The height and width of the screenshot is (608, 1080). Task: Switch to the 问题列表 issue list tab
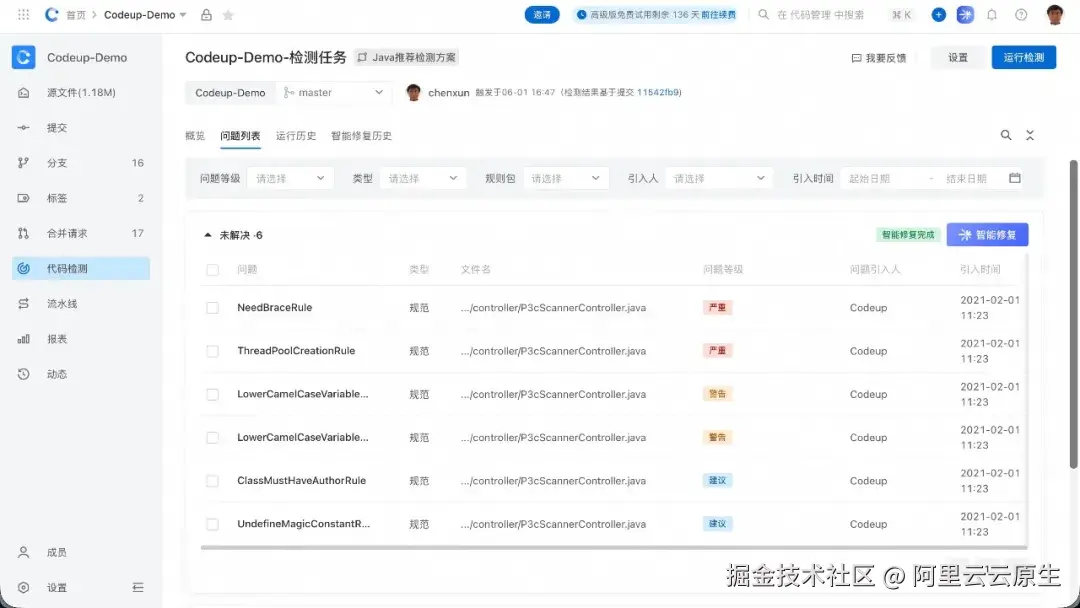tap(240, 136)
